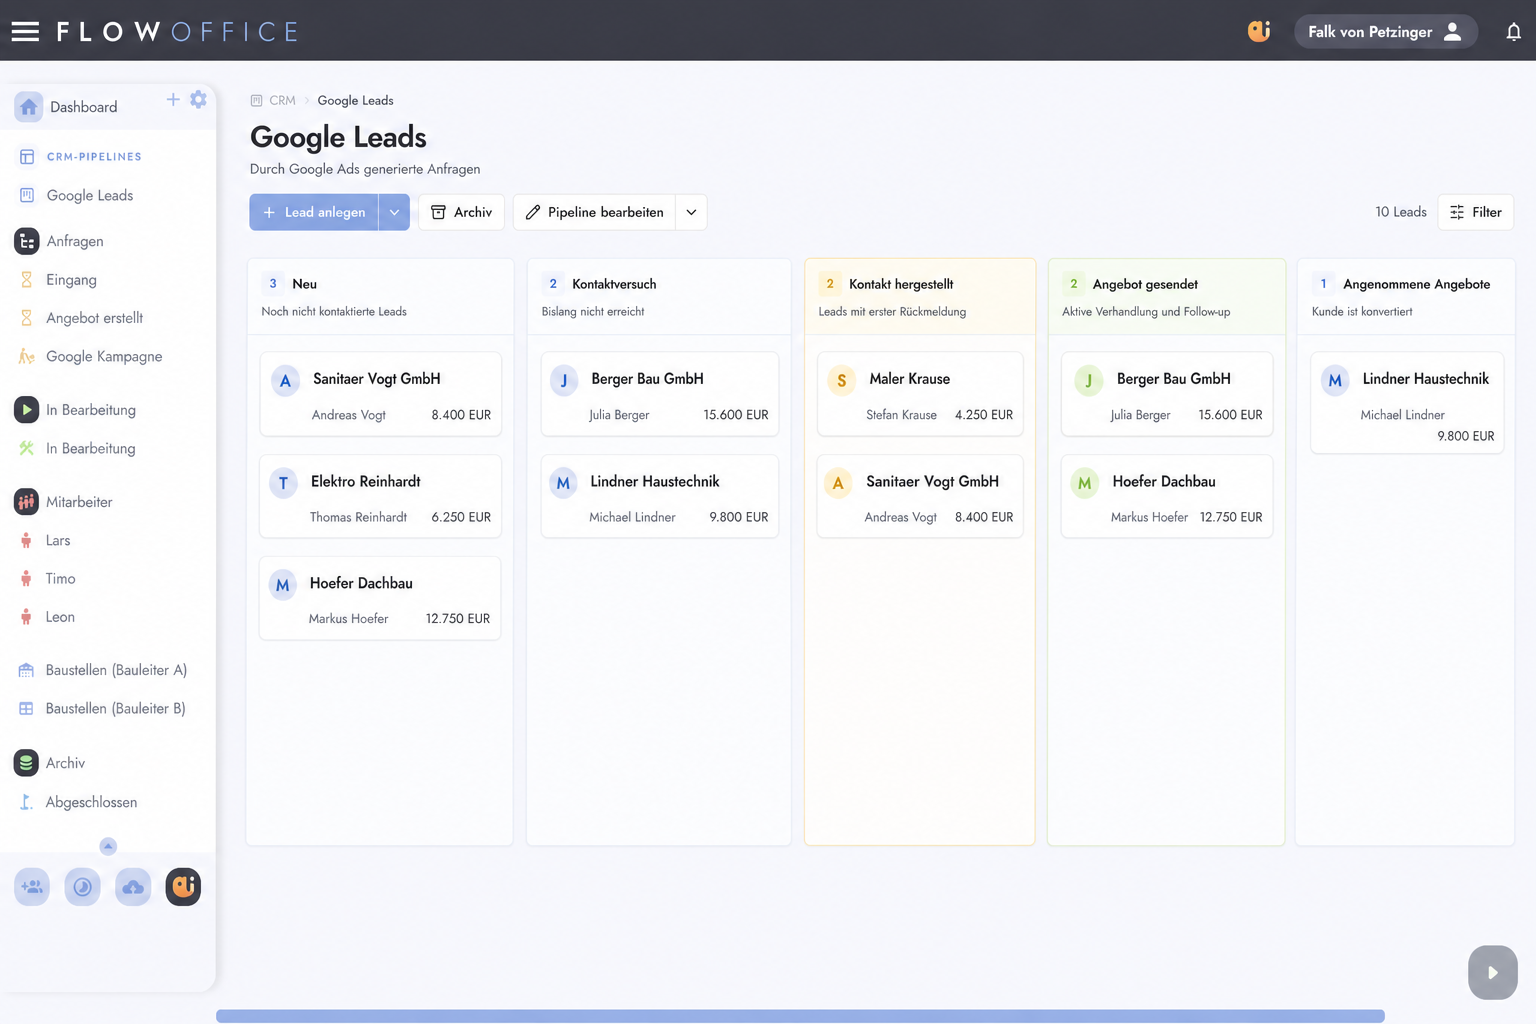The width and height of the screenshot is (1536, 1024).
Task: Collapse sidebar with up-arrow circle
Action: (x=108, y=846)
